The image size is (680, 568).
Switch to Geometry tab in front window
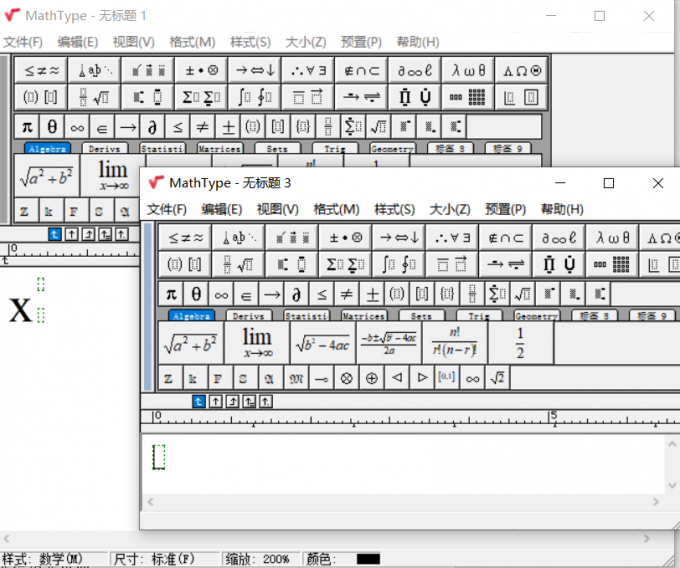point(536,316)
